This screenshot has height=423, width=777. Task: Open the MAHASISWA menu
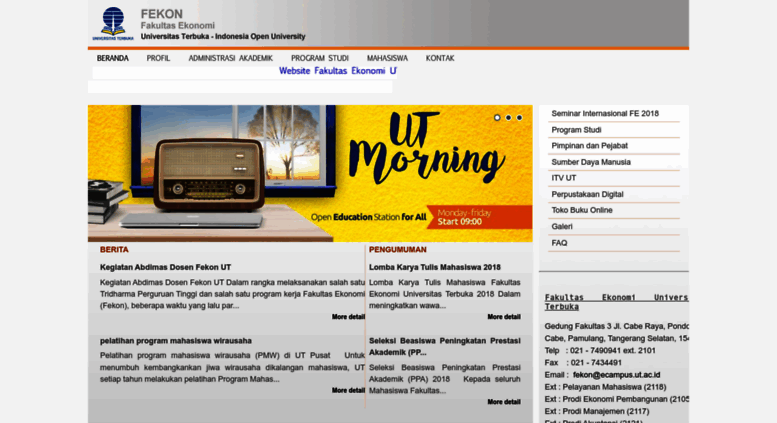point(387,58)
